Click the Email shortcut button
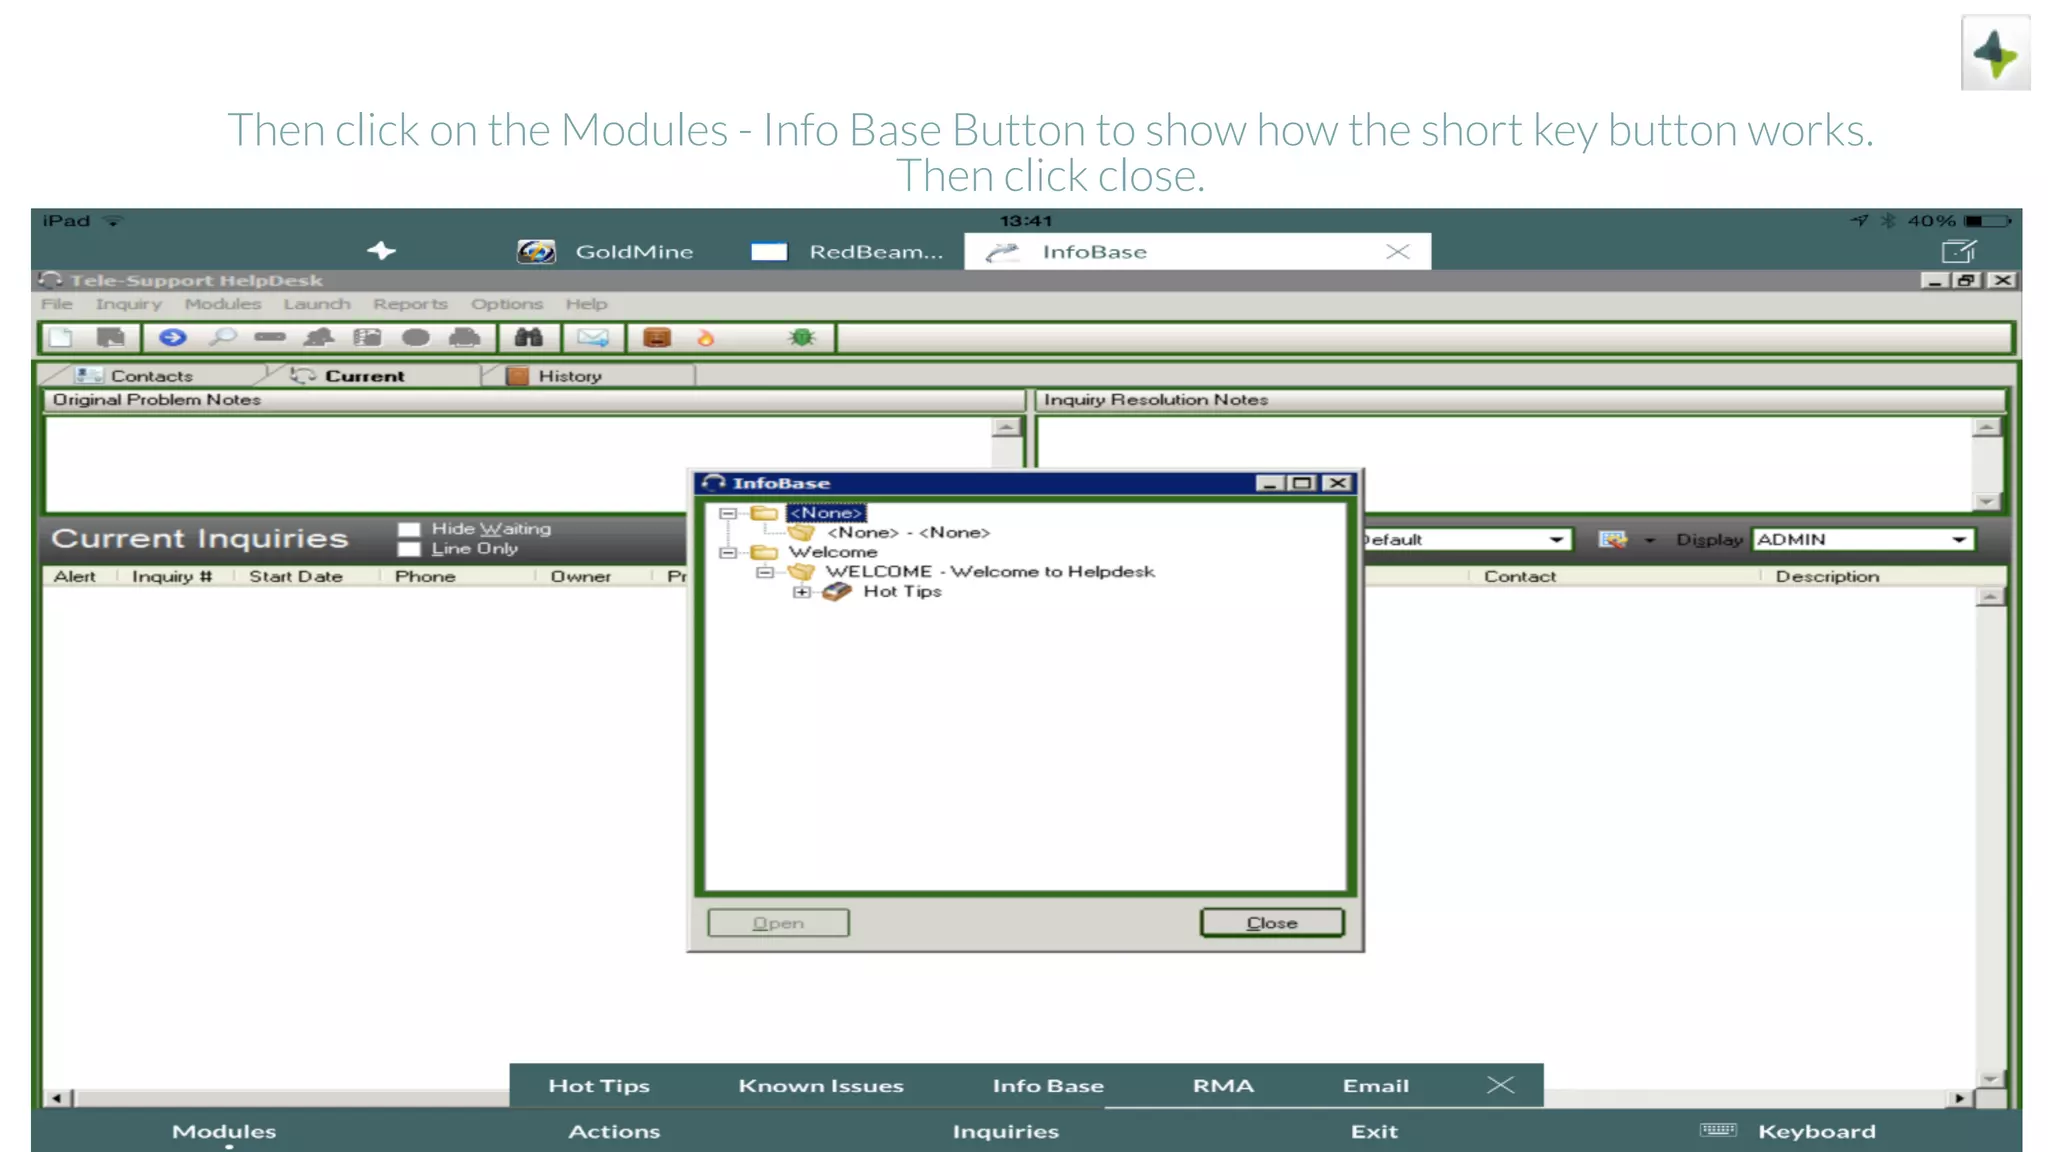 point(1376,1086)
